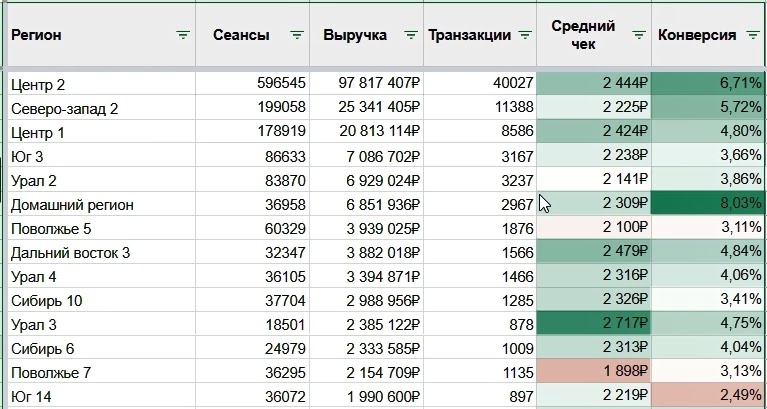Select the cell Поволжье 5
Viewport: 767px width, 409px height.
coord(101,228)
